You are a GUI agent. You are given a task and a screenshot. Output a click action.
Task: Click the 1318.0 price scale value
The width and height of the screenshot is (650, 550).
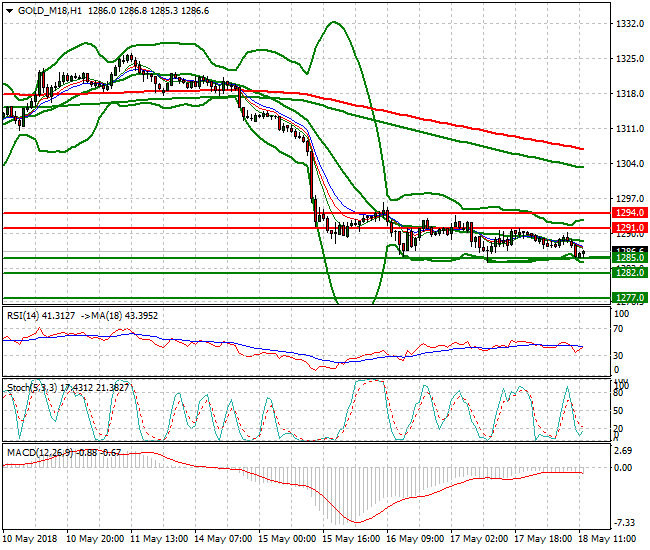point(630,94)
